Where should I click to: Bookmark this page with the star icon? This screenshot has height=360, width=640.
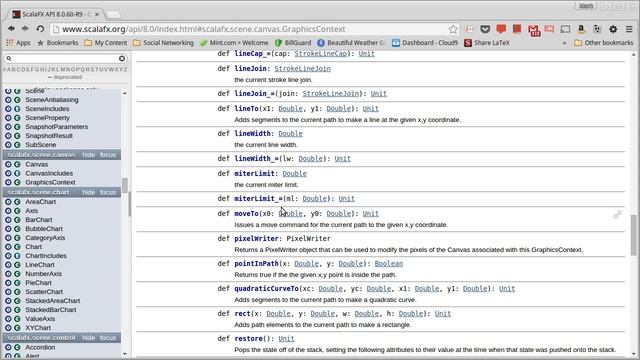[x=453, y=29]
